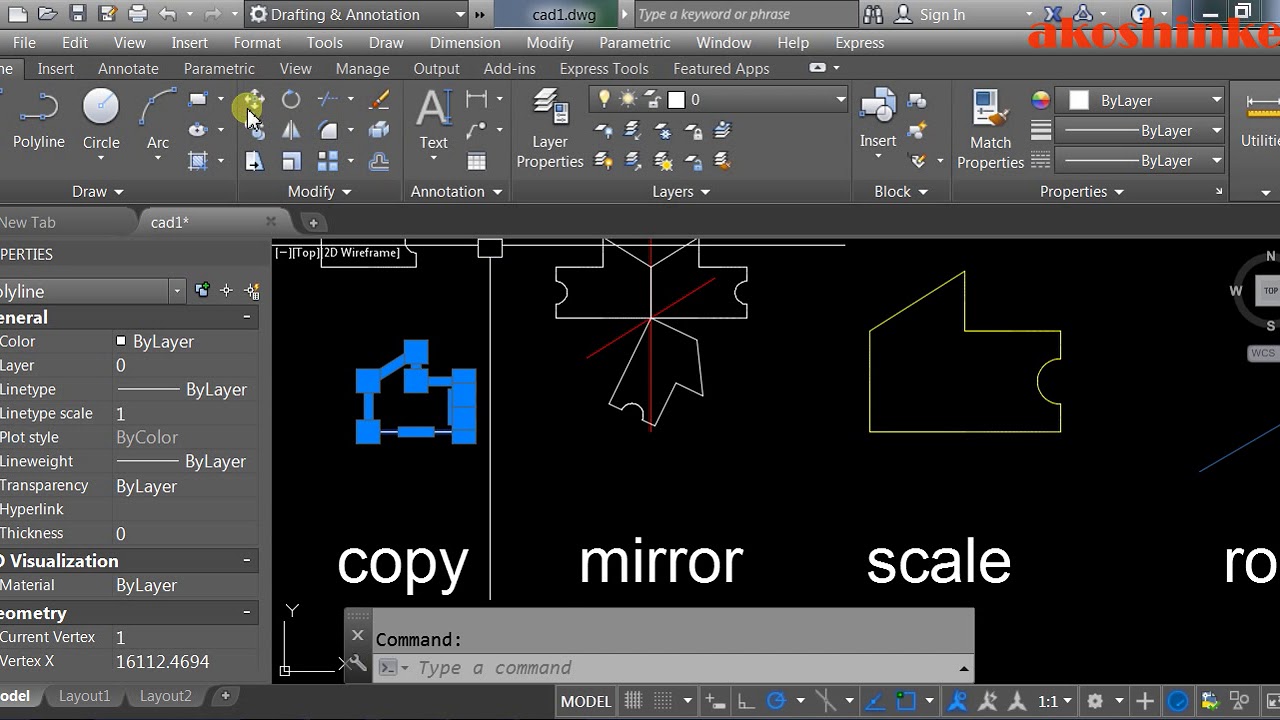Image resolution: width=1280 pixels, height=720 pixels.
Task: Toggle grid display in status bar
Action: point(634,701)
